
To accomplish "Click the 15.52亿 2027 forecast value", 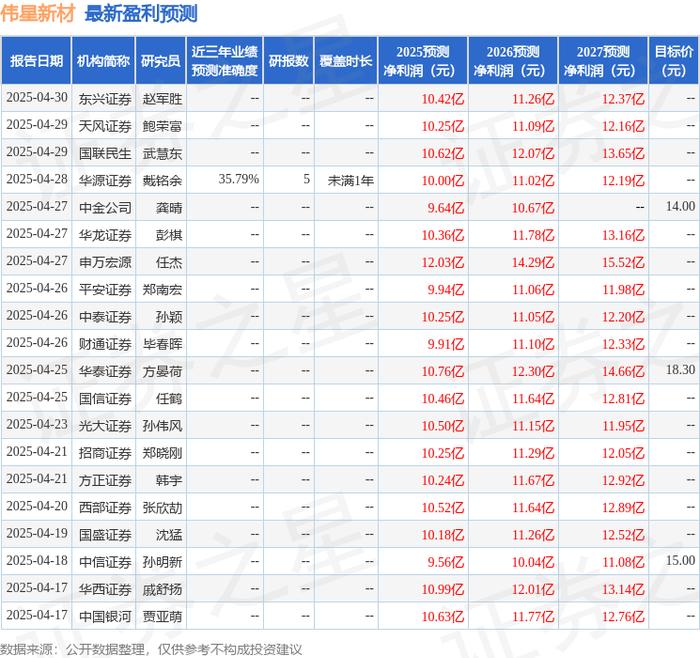I will [x=623, y=262].
